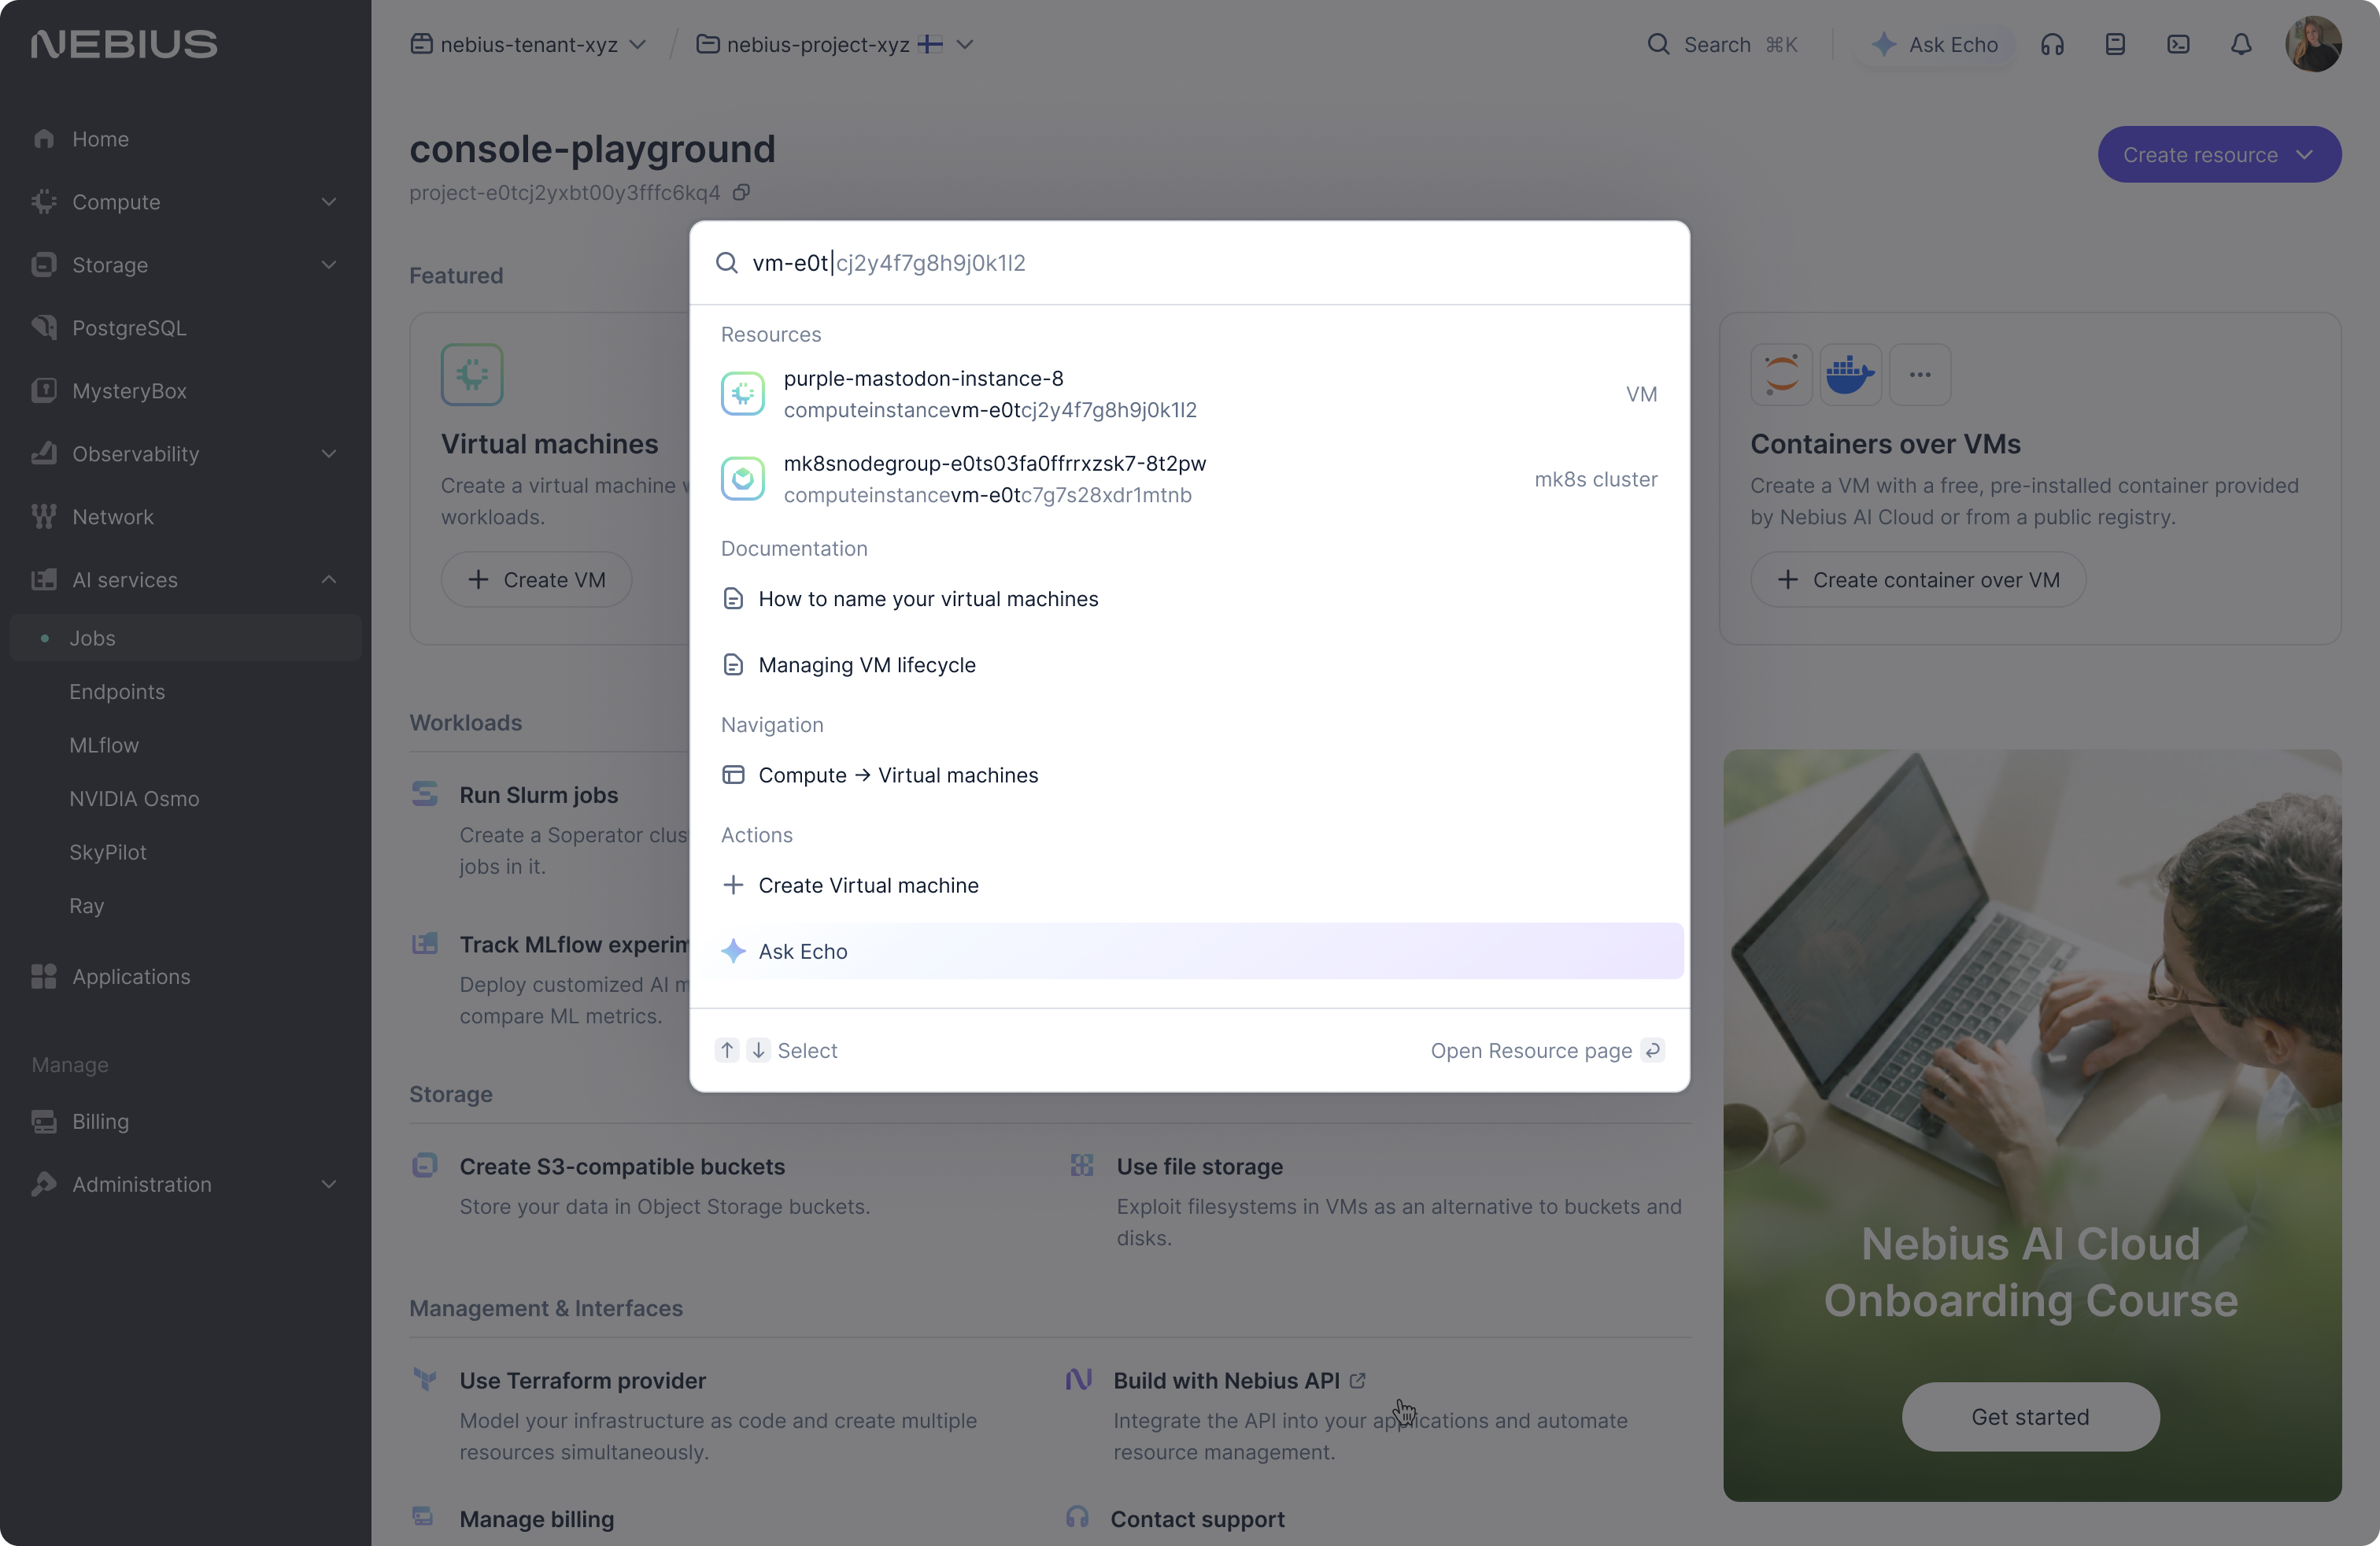Click Create container over VM button
Image resolution: width=2380 pixels, height=1546 pixels.
(1917, 580)
